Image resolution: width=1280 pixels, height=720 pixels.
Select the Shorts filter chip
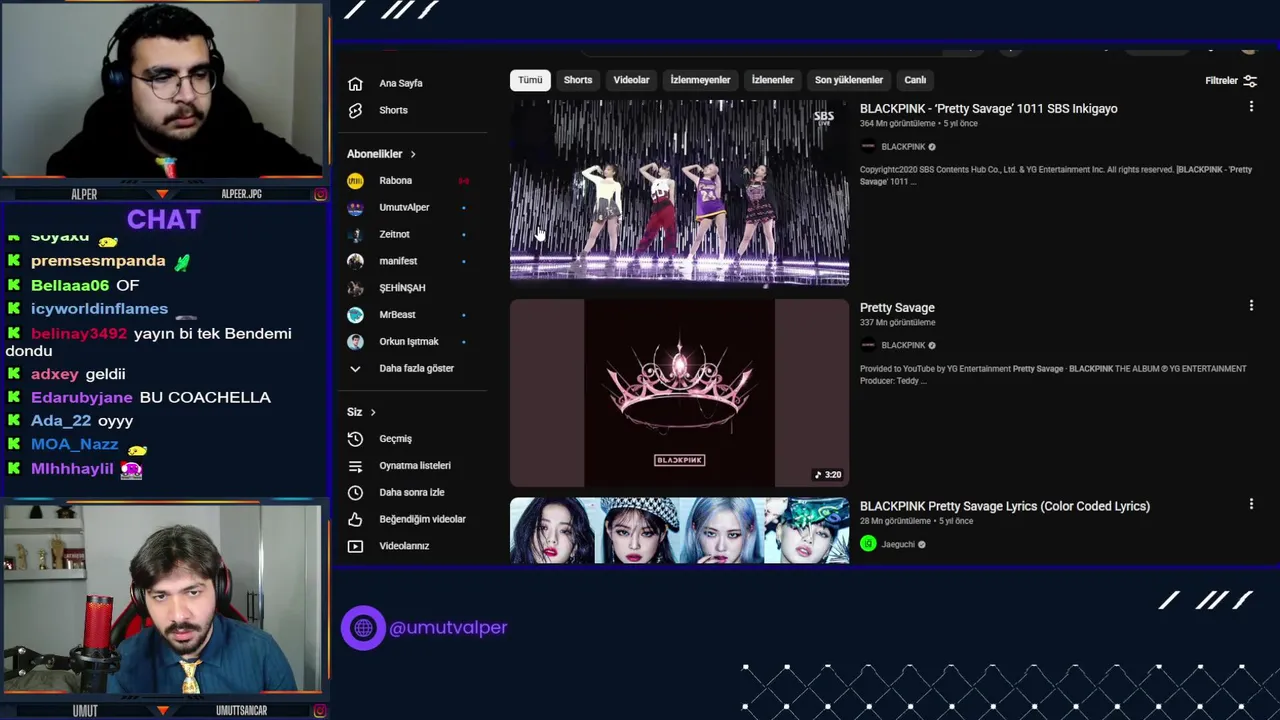pos(578,80)
